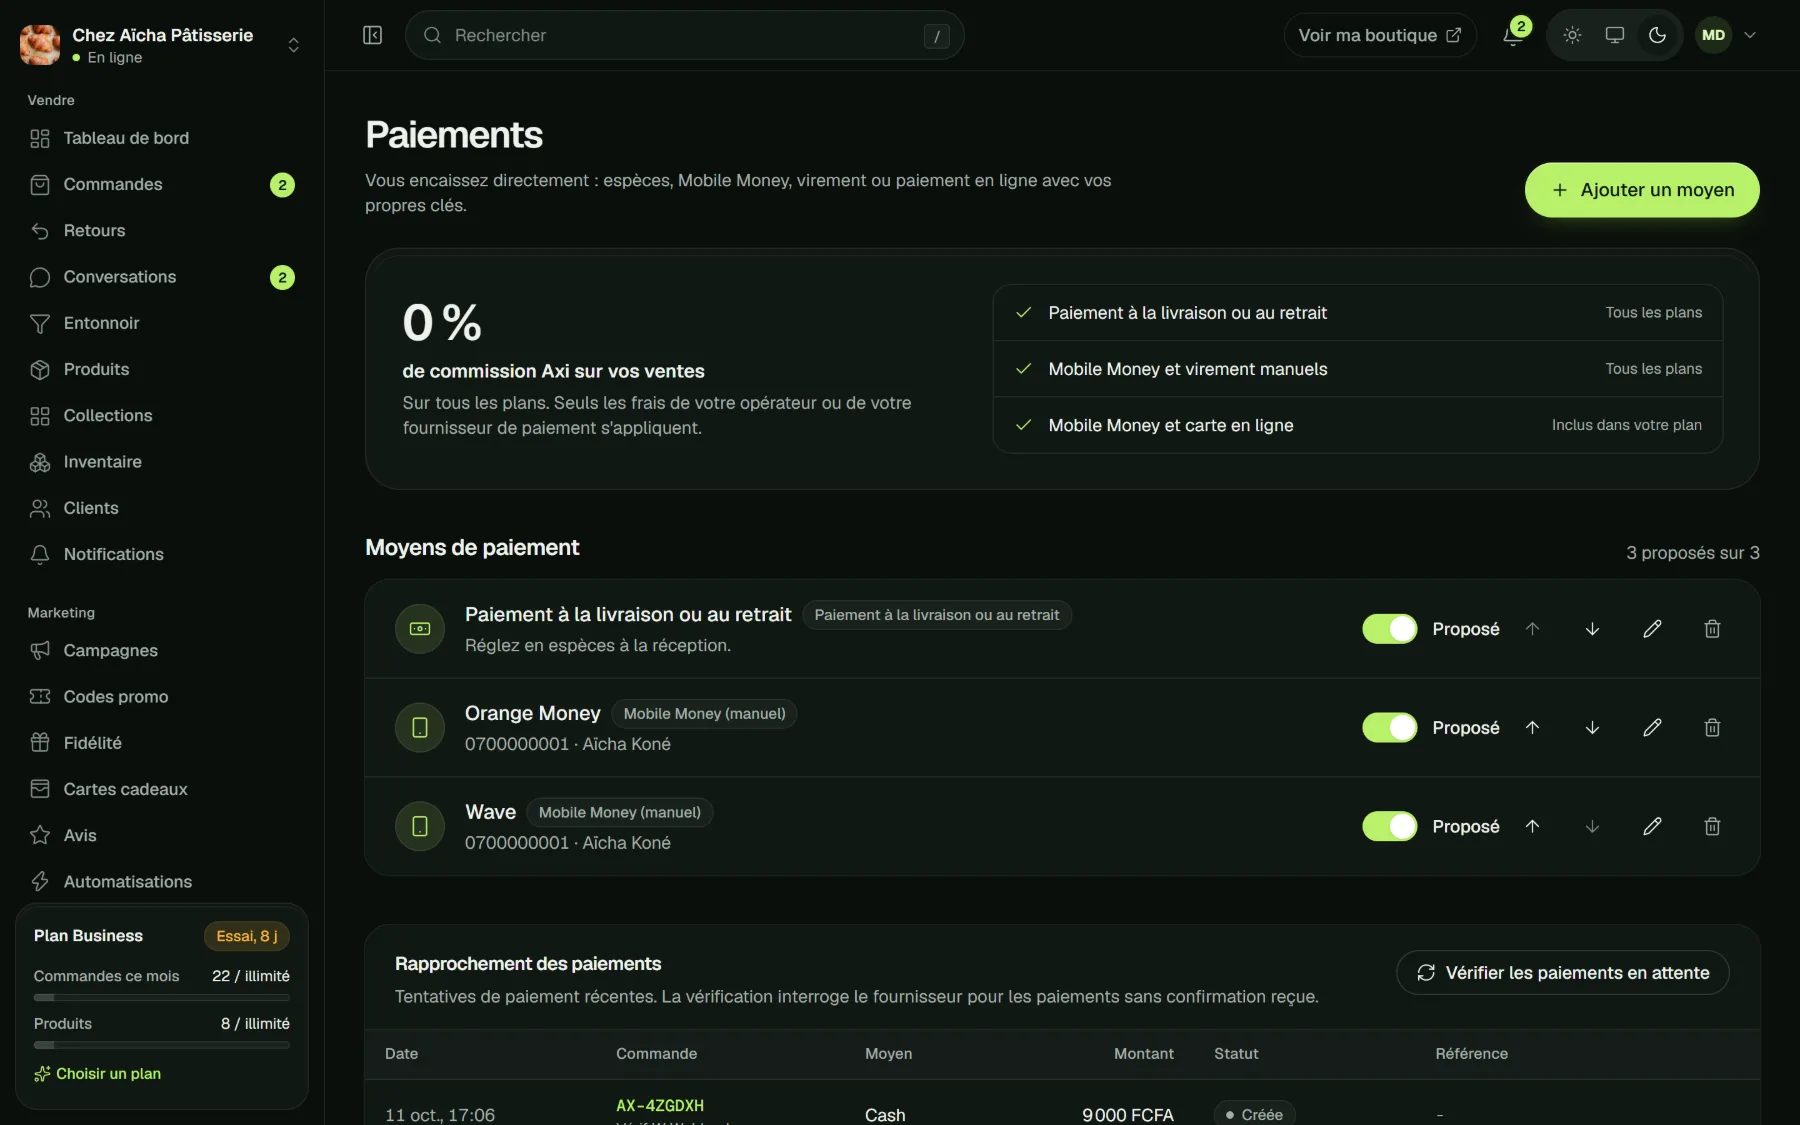Go to Commandes section
Viewport: 1800px width, 1125px height.
click(161, 185)
